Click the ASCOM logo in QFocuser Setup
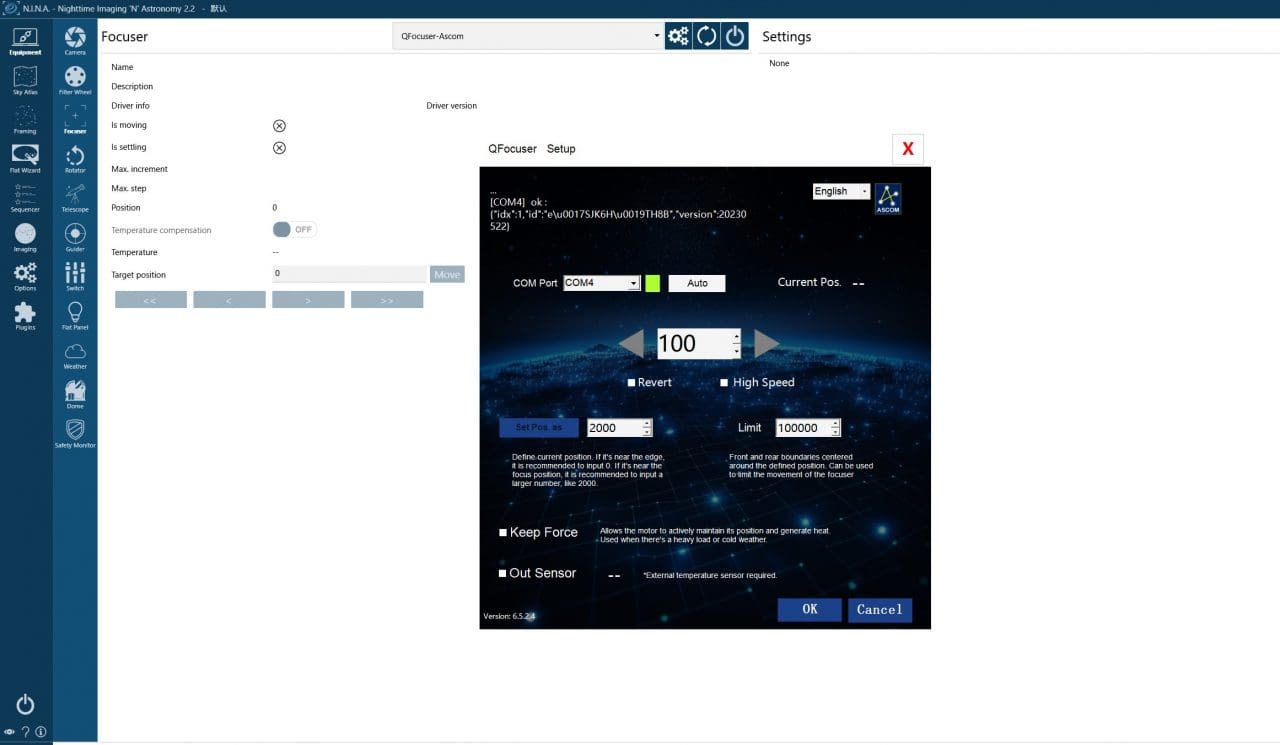Image resolution: width=1280 pixels, height=745 pixels. click(888, 198)
